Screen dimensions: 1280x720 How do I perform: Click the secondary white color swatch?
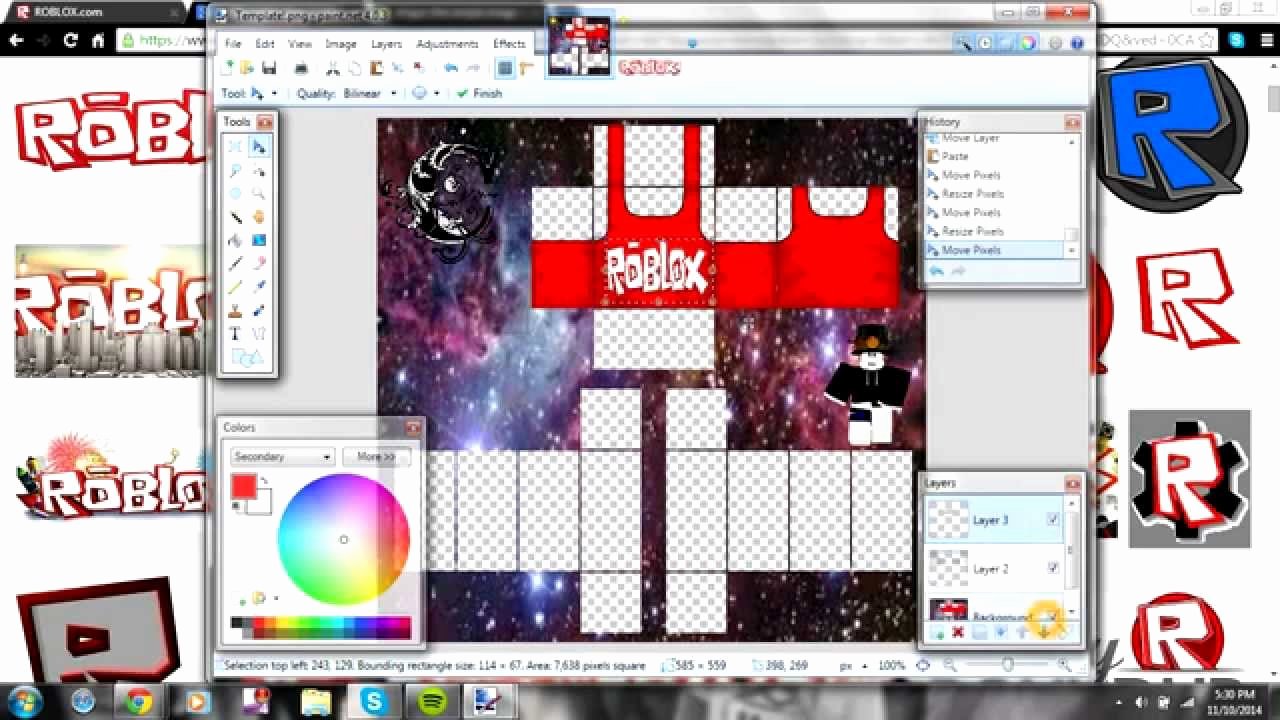261,501
